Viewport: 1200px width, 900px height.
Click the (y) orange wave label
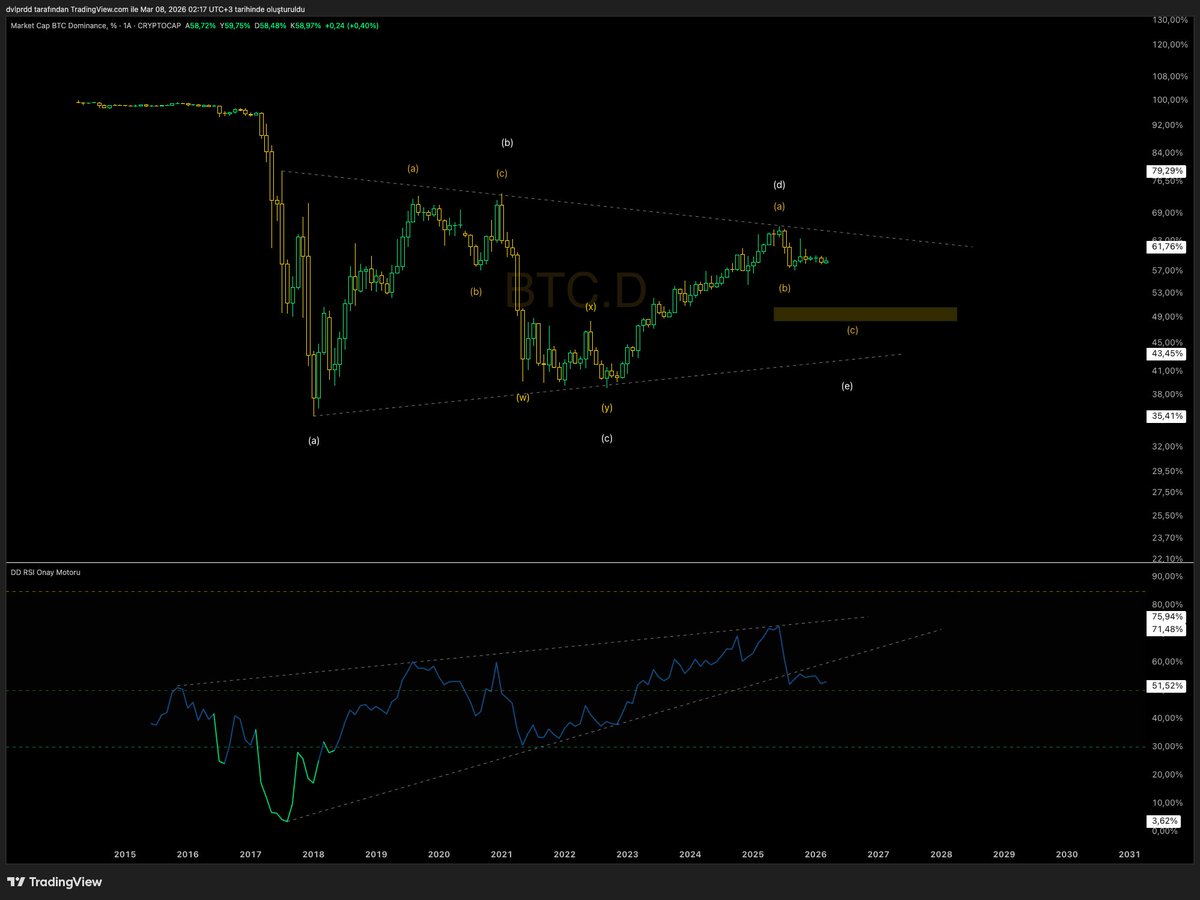[x=606, y=407]
